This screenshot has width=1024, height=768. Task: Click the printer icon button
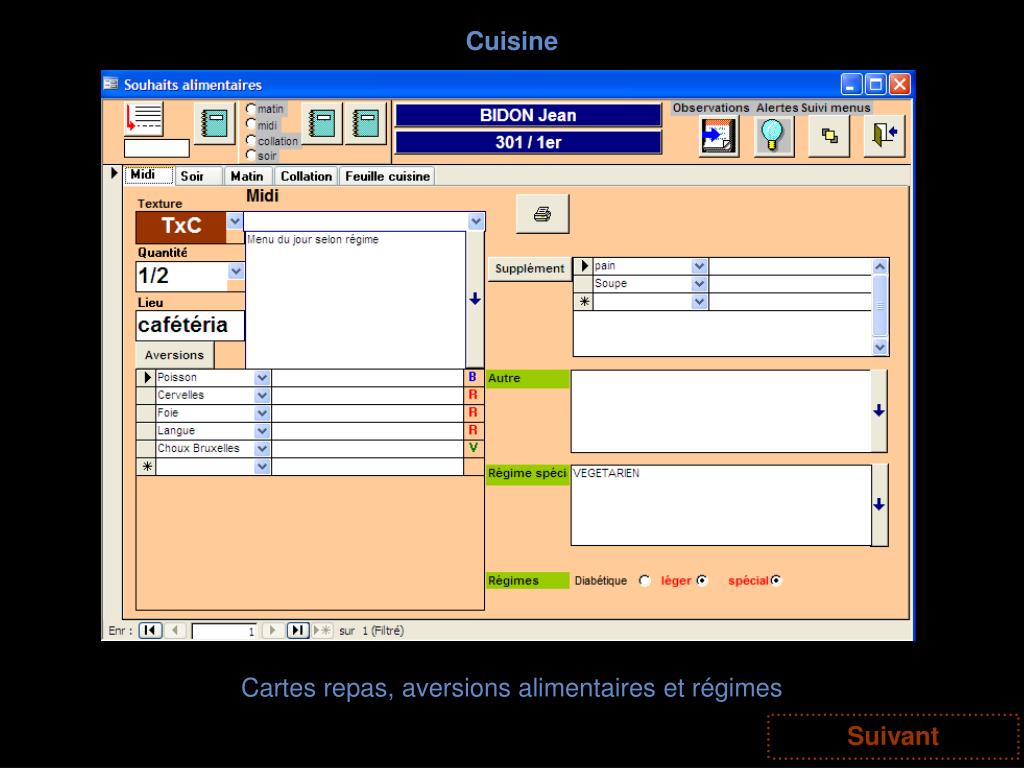point(543,214)
